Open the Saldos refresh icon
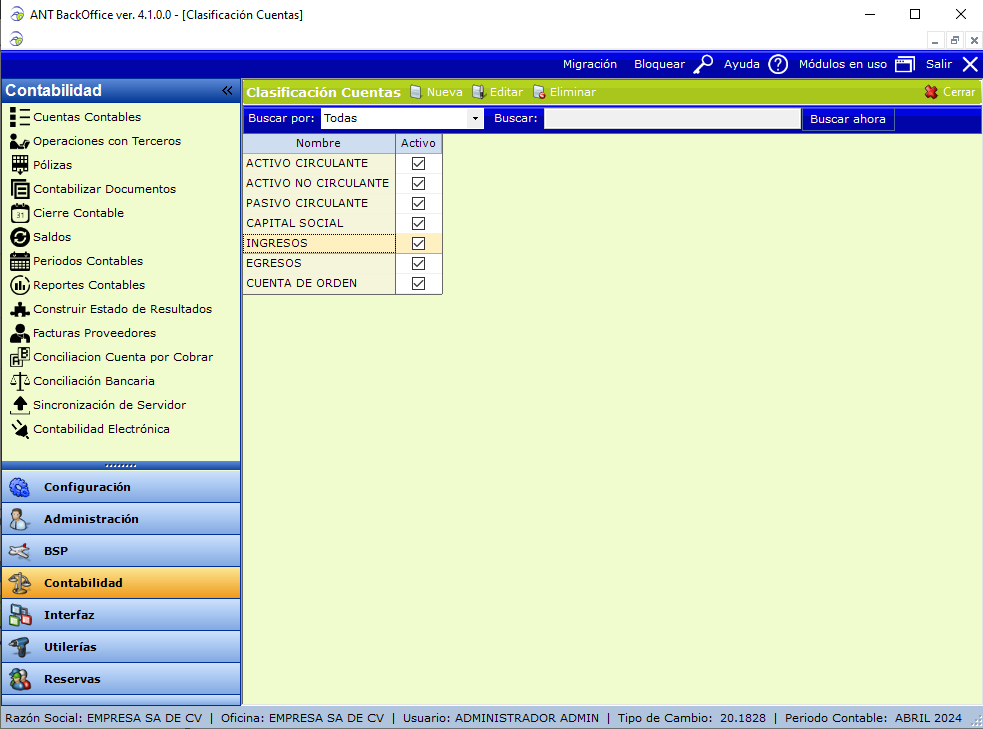Image resolution: width=983 pixels, height=729 pixels. coord(19,237)
